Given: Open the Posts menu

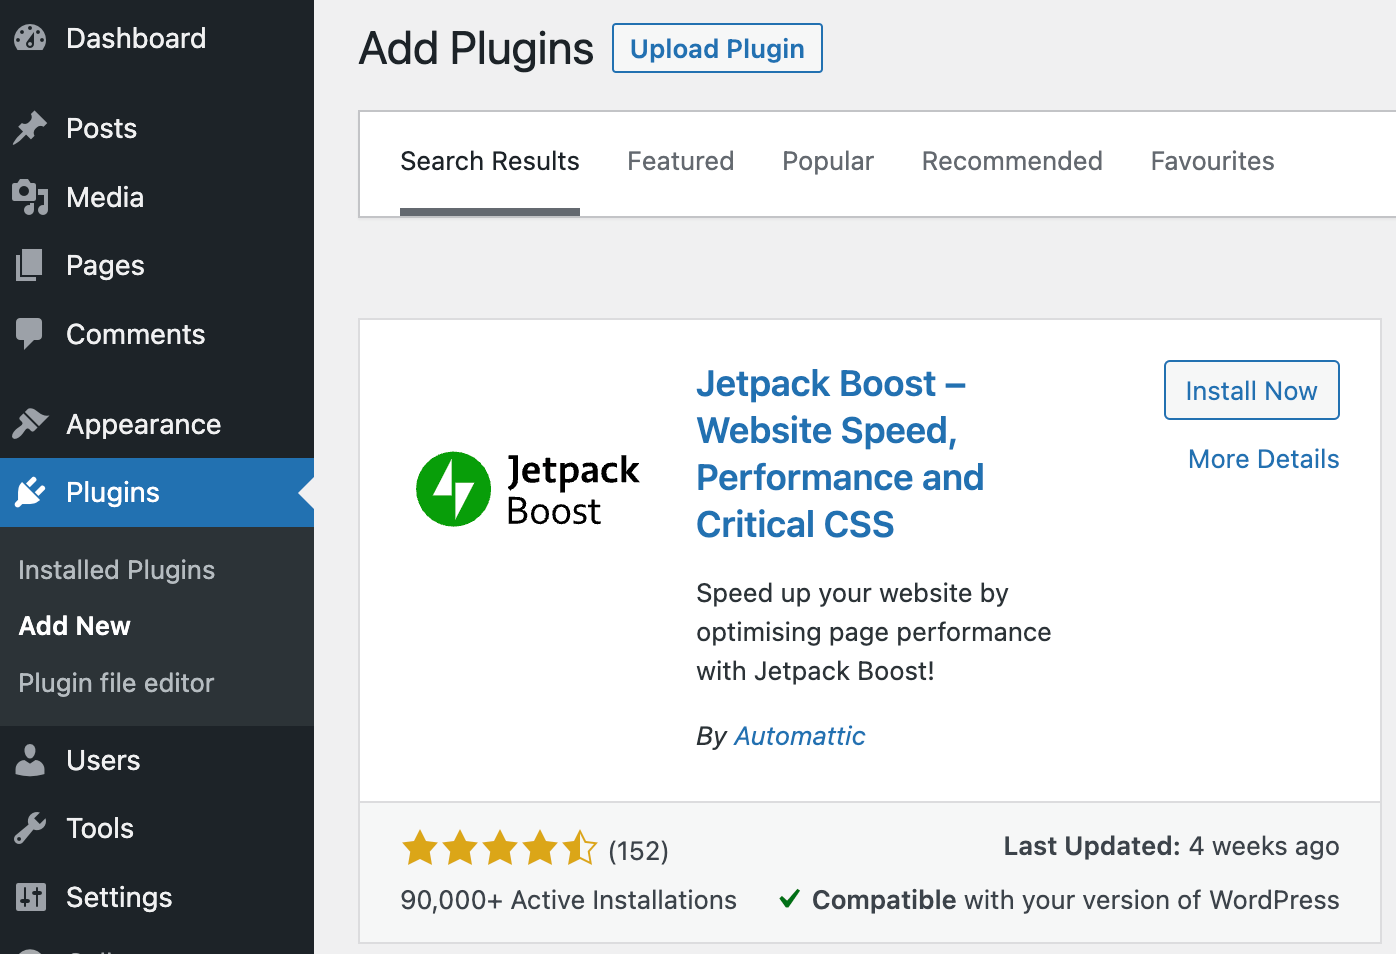Looking at the screenshot, I should [157, 128].
